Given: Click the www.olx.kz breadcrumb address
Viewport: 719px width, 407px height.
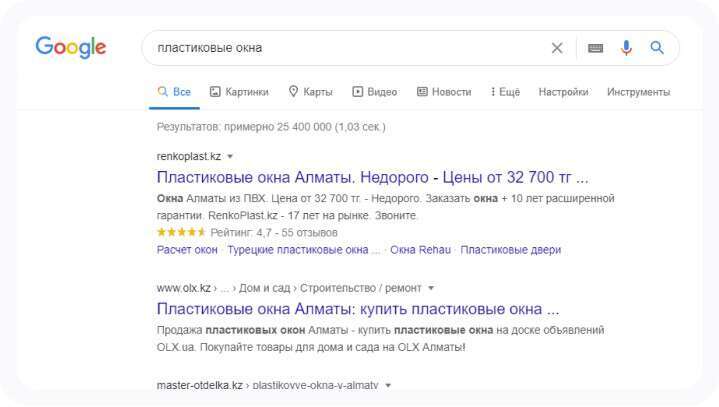Looking at the screenshot, I should 289,288.
